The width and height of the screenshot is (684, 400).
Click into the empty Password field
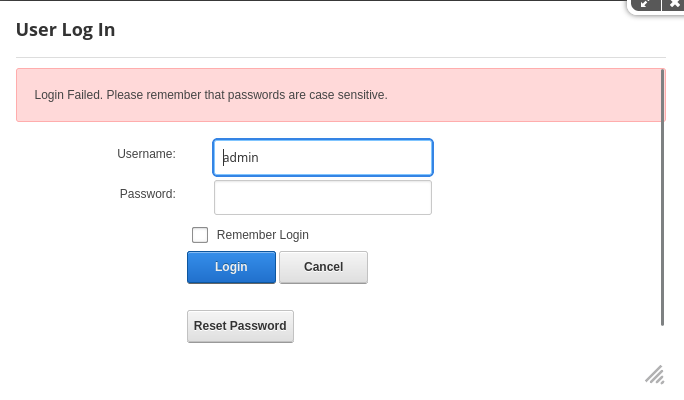[x=323, y=197]
